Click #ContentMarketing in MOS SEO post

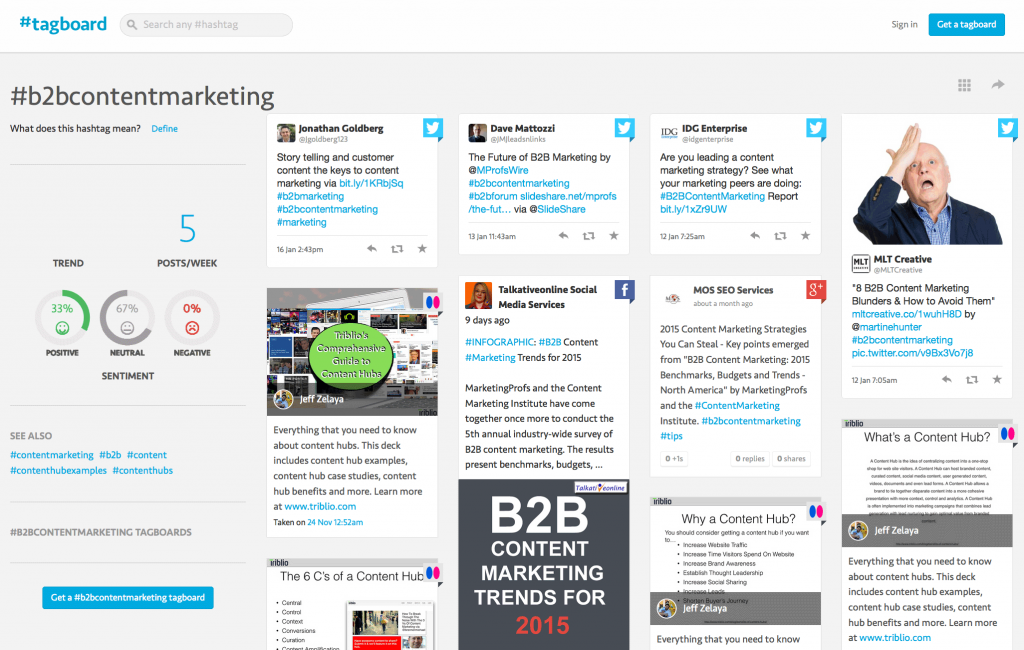(x=737, y=406)
